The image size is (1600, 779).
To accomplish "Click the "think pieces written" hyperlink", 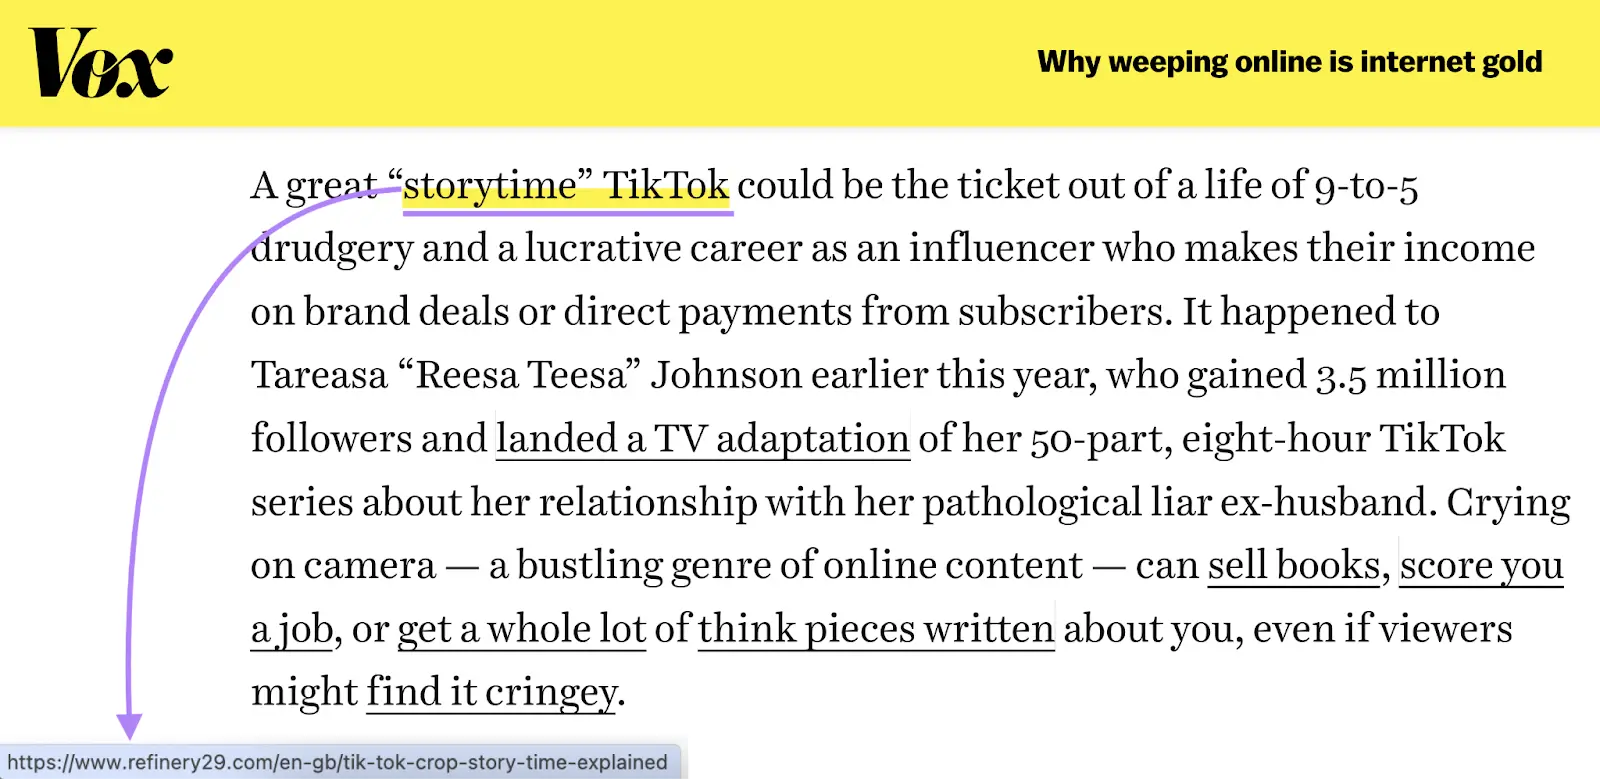I will pyautogui.click(x=876, y=628).
